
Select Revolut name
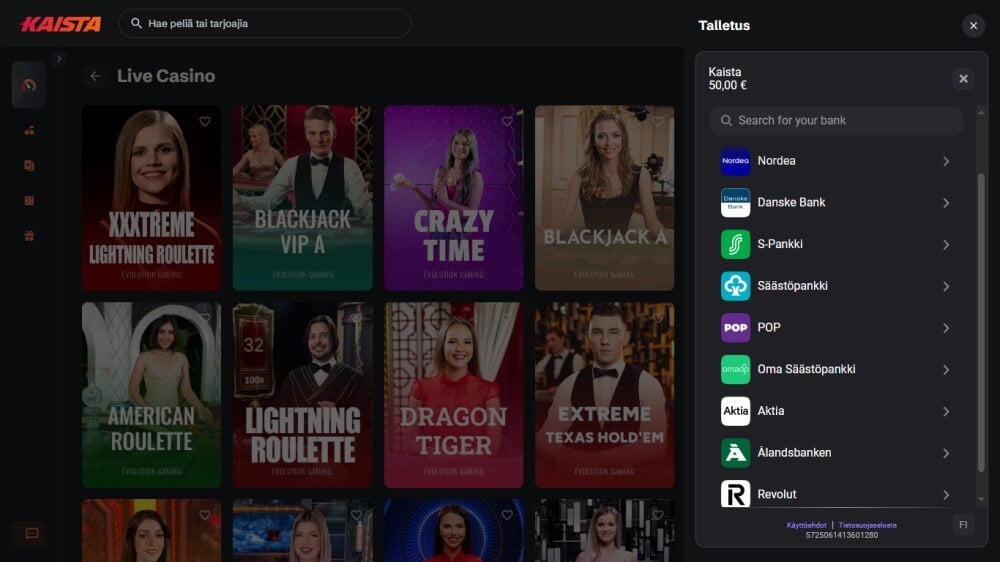pos(777,494)
